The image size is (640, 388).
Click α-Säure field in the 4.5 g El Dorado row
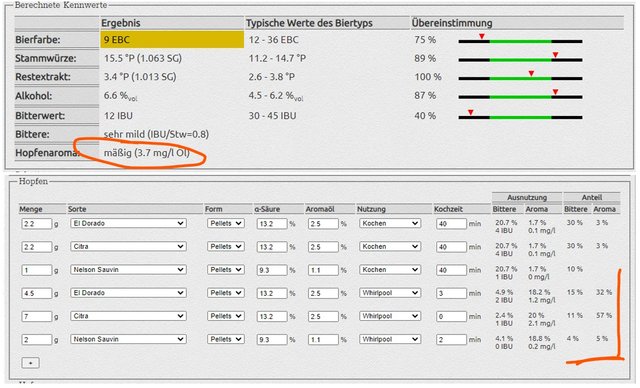tap(272, 293)
